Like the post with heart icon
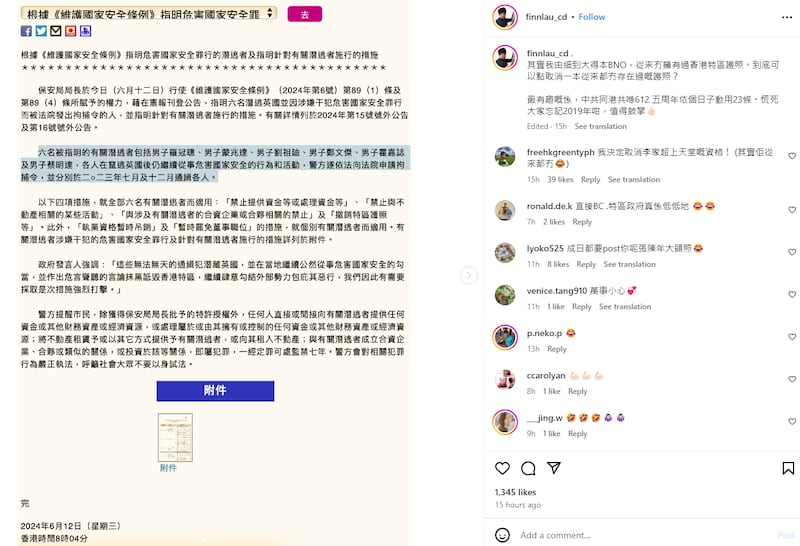The image size is (800, 546). [502, 468]
